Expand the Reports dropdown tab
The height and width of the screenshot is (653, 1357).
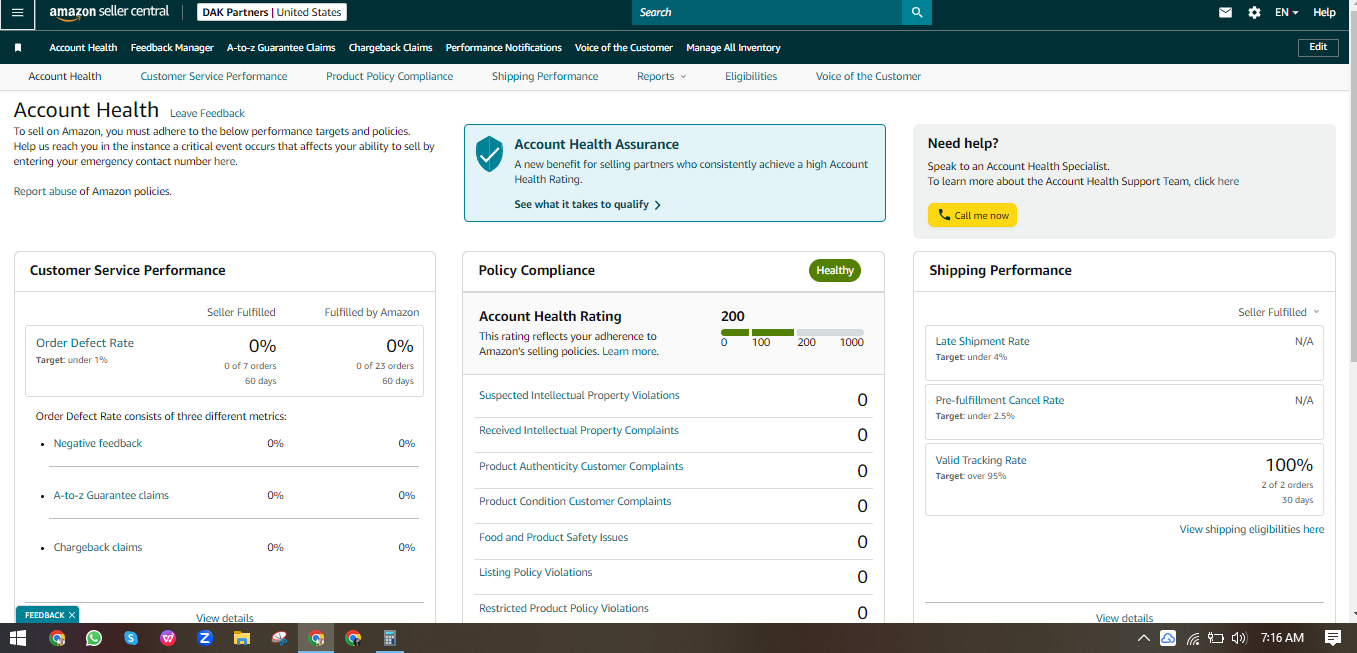point(662,76)
